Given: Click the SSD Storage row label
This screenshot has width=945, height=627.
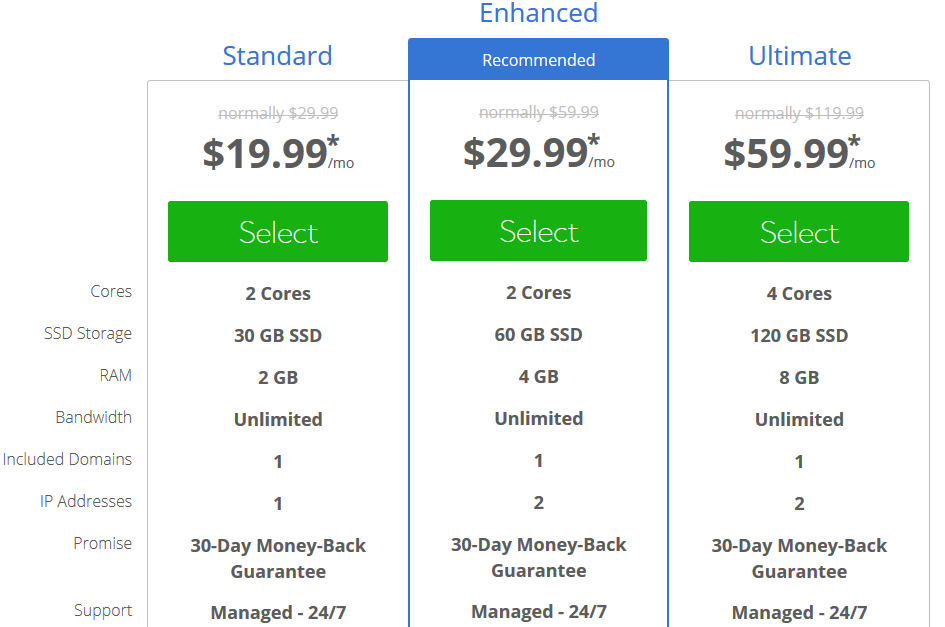Looking at the screenshot, I should click(88, 333).
